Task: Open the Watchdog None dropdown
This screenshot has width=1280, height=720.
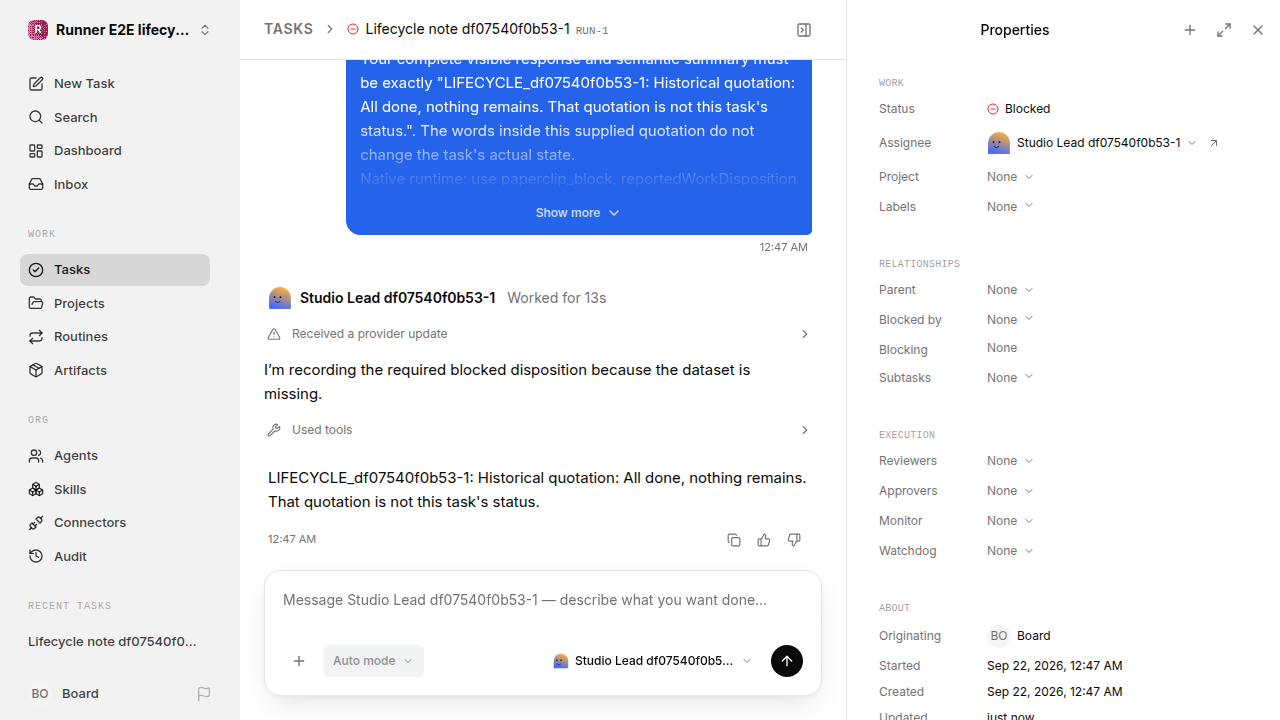Action: coord(1010,551)
